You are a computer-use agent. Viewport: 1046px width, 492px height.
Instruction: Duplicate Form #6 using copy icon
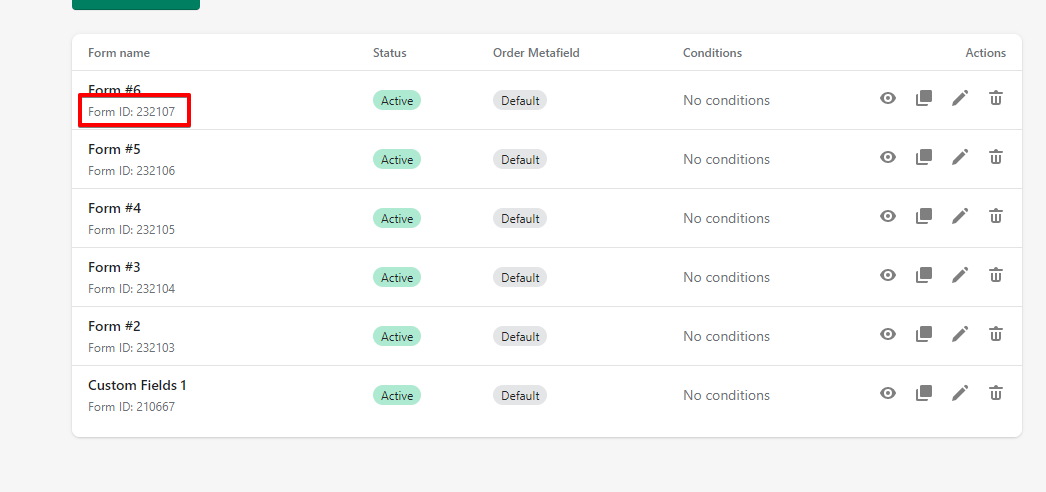[x=923, y=99]
